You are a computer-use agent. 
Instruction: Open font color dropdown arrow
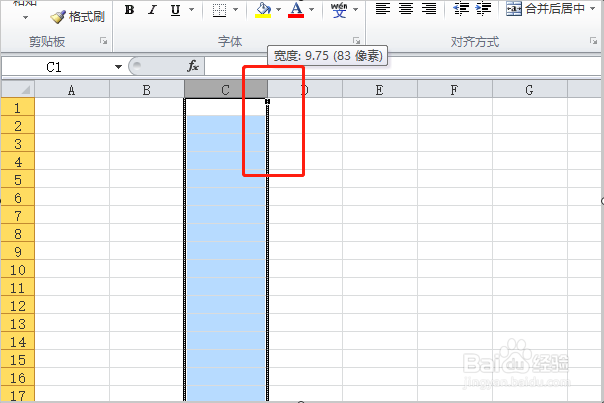point(312,10)
